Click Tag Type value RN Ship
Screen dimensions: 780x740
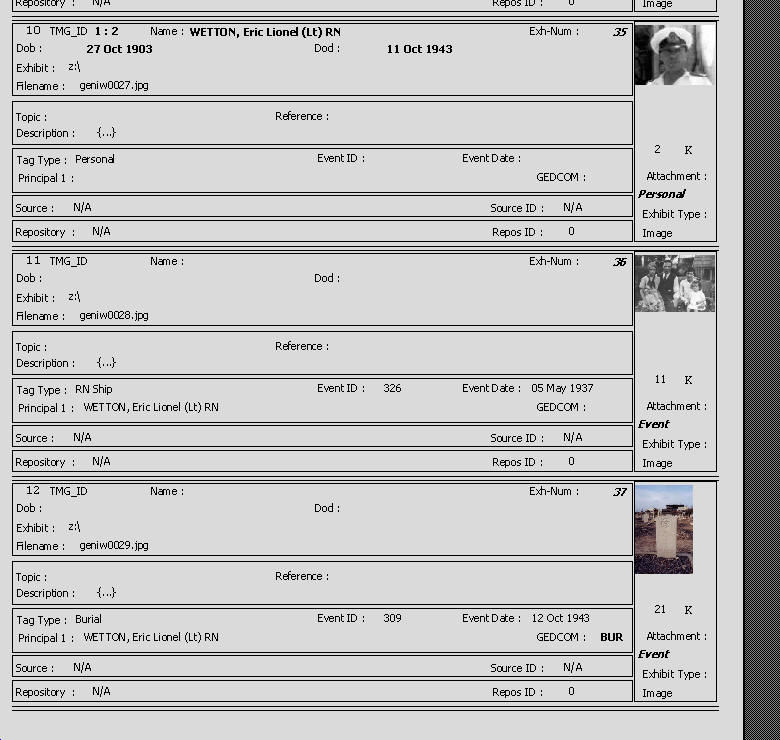coord(94,389)
